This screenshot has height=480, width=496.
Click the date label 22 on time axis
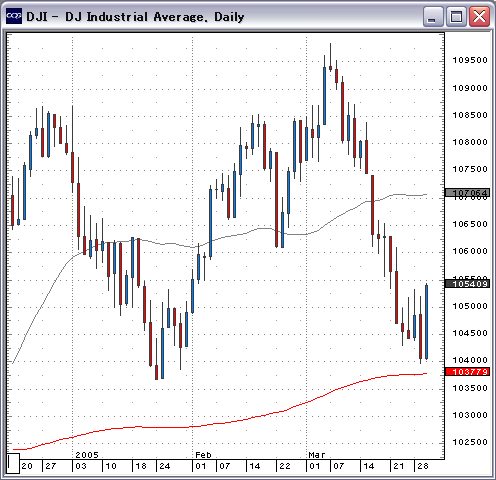point(285,466)
